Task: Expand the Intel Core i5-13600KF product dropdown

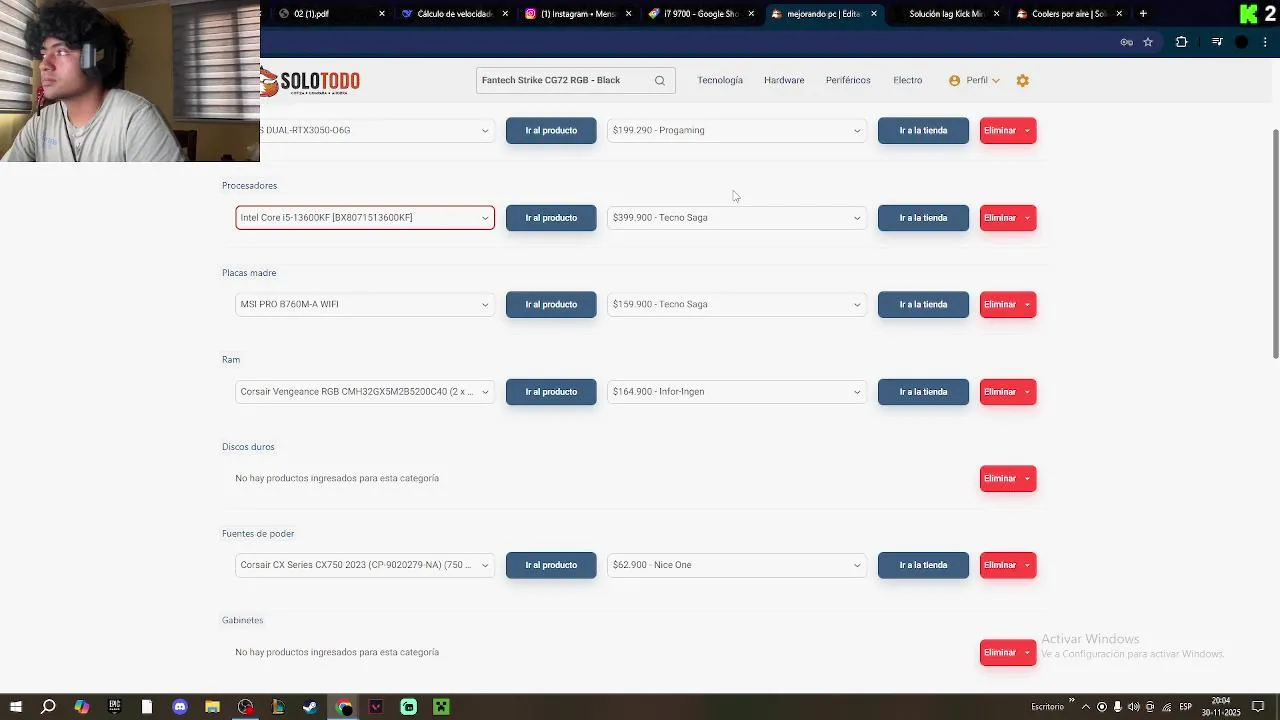Action: tap(365, 218)
